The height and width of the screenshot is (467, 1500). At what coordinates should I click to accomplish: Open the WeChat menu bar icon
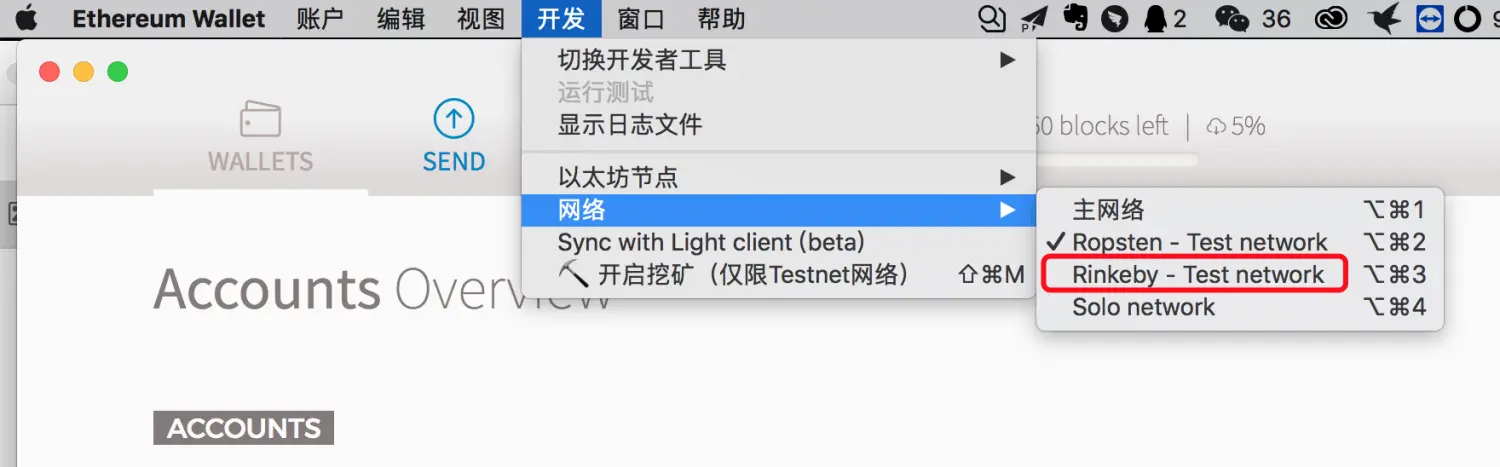[1232, 19]
